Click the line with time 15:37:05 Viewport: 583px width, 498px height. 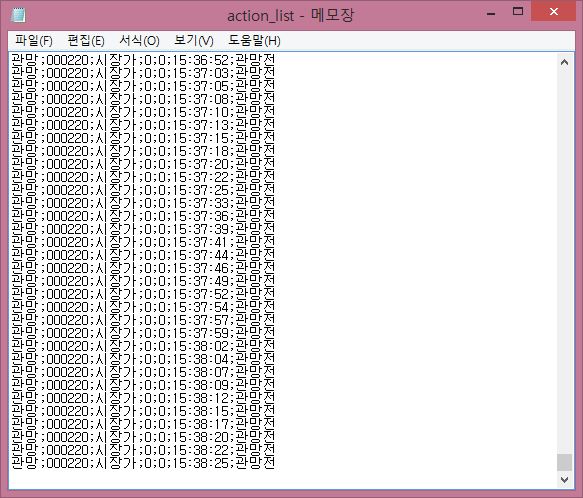(x=143, y=86)
